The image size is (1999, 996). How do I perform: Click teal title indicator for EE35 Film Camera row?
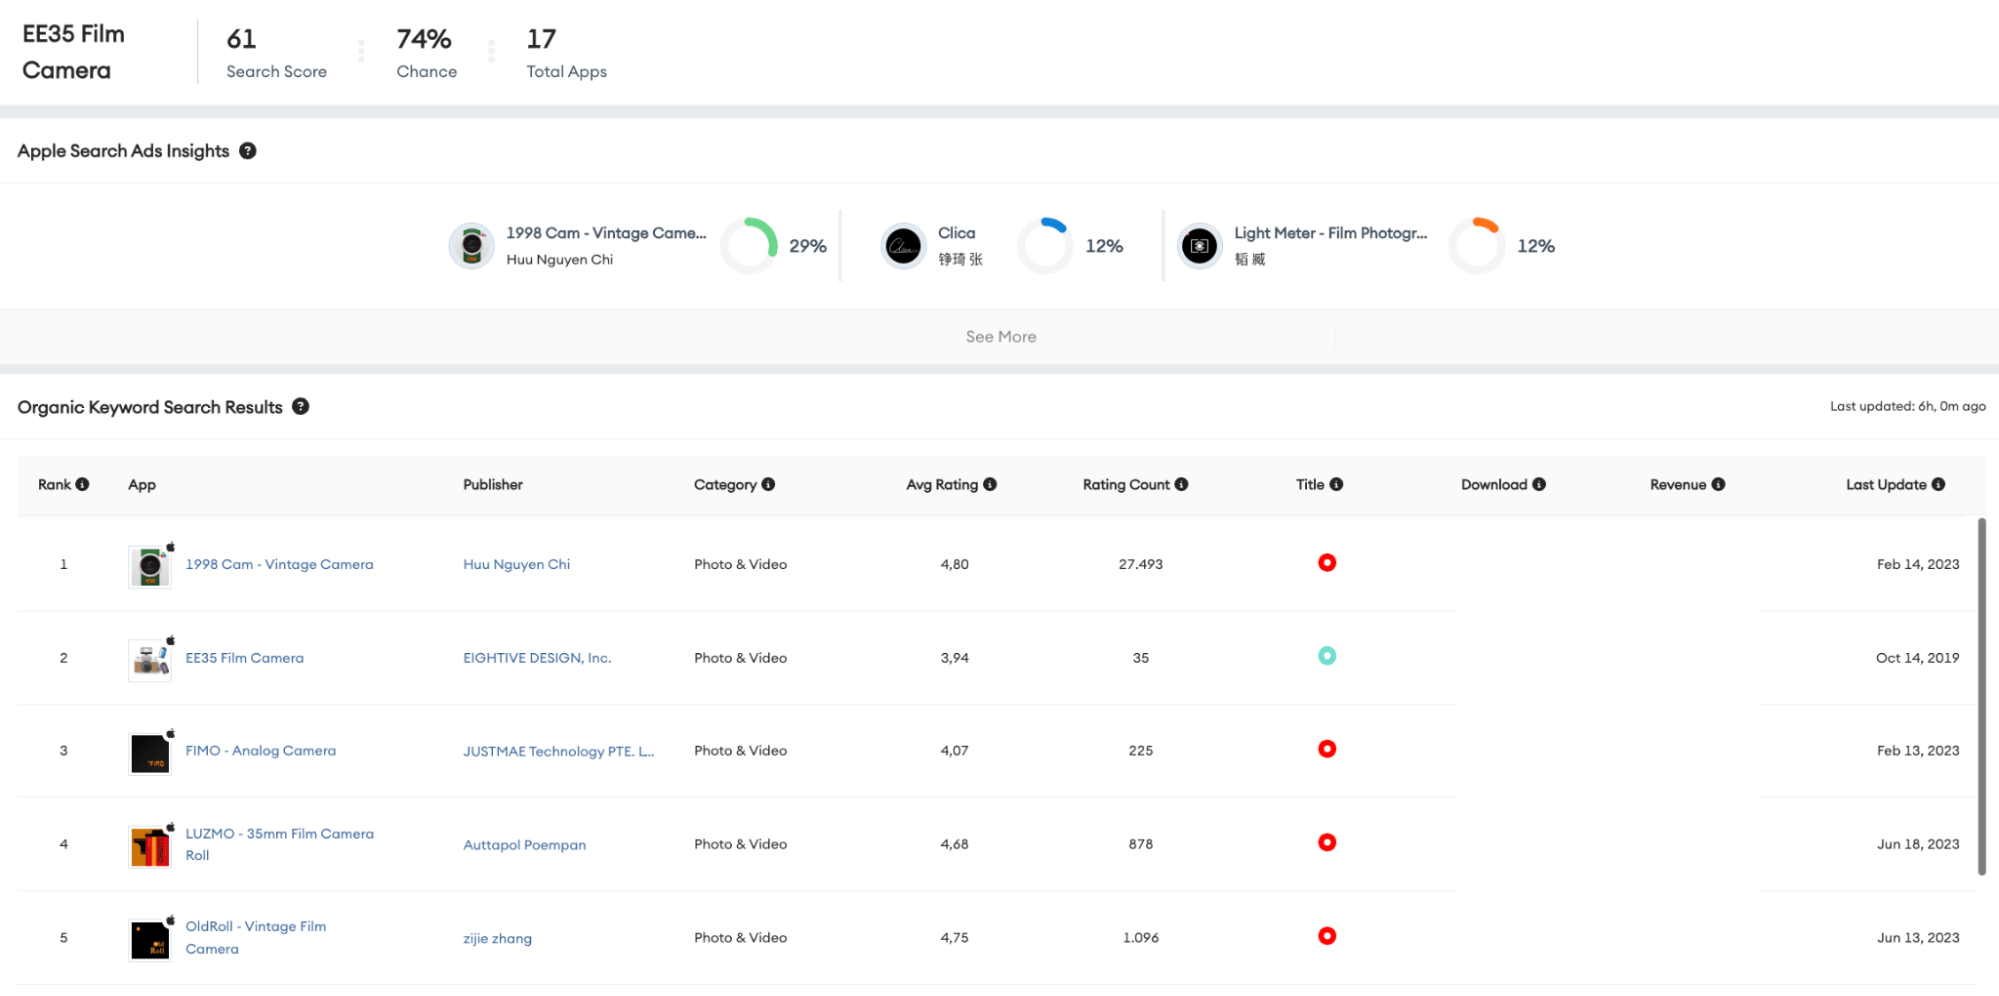point(1327,656)
